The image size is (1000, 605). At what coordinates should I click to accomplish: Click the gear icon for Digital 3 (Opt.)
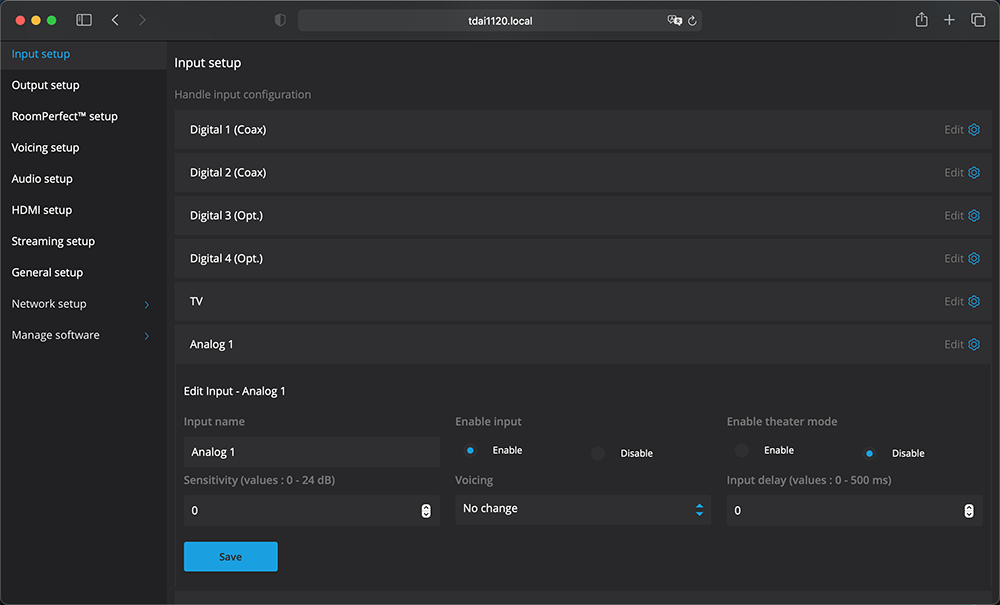click(x=974, y=215)
